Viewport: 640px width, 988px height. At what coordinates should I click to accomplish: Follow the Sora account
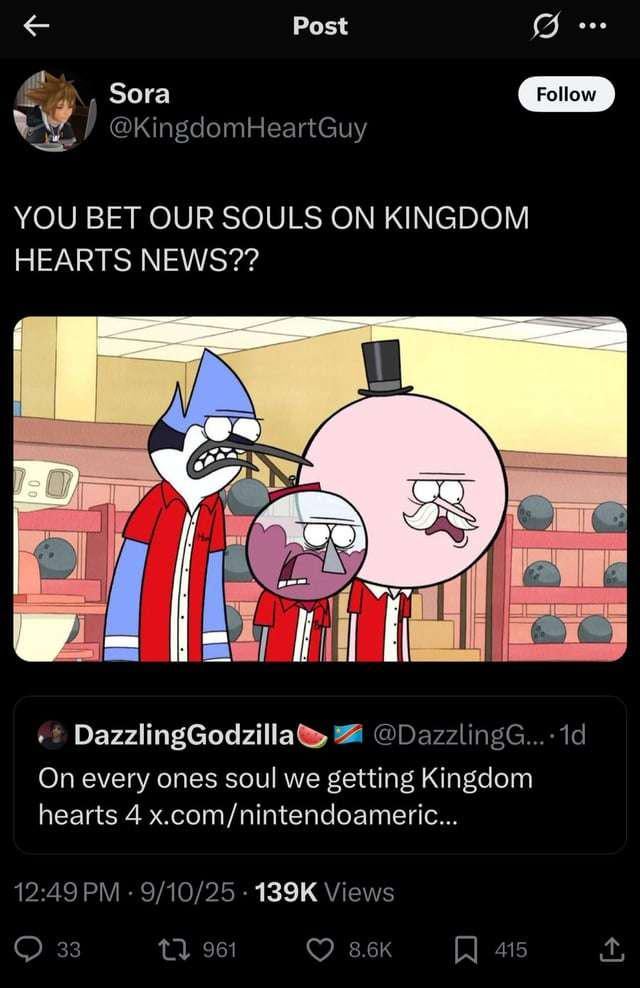coord(566,95)
